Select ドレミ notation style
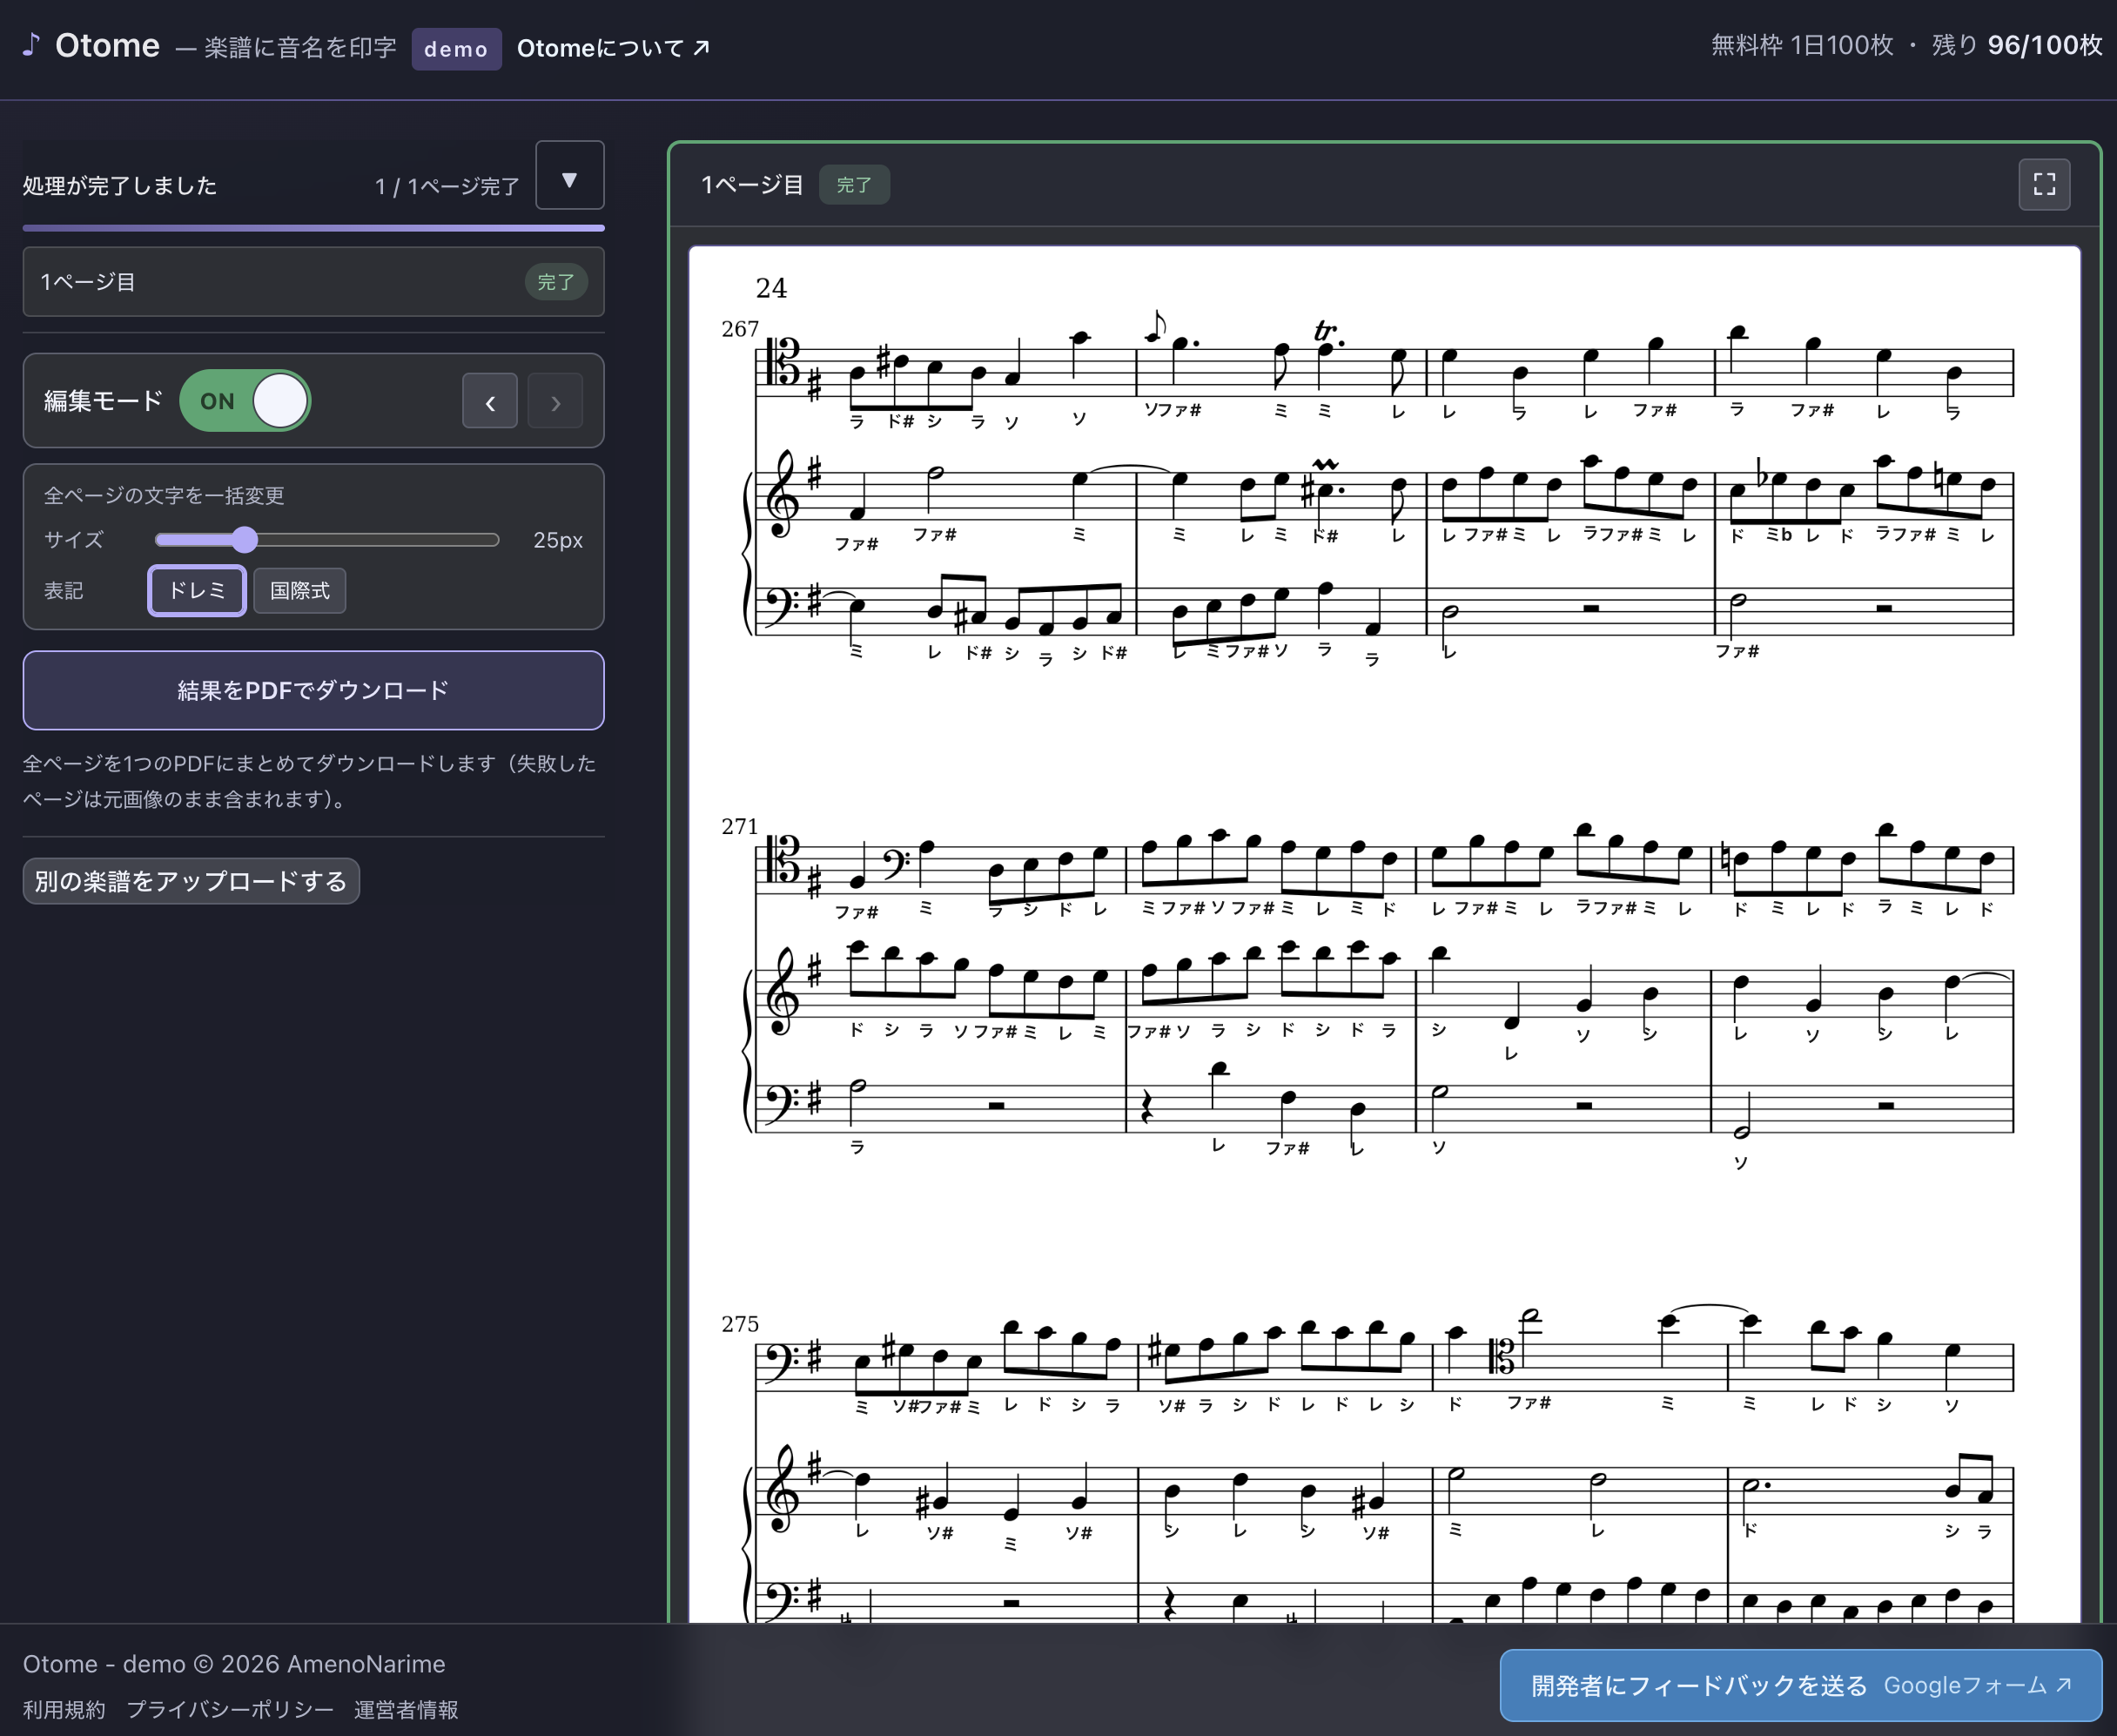The width and height of the screenshot is (2117, 1736). [197, 590]
